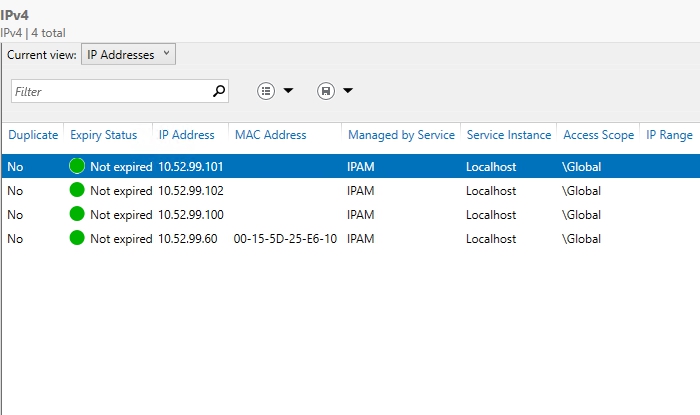Screen dimensions: 700x415
Task: Click green status icon for 10.52.99.101
Action: click(77, 166)
